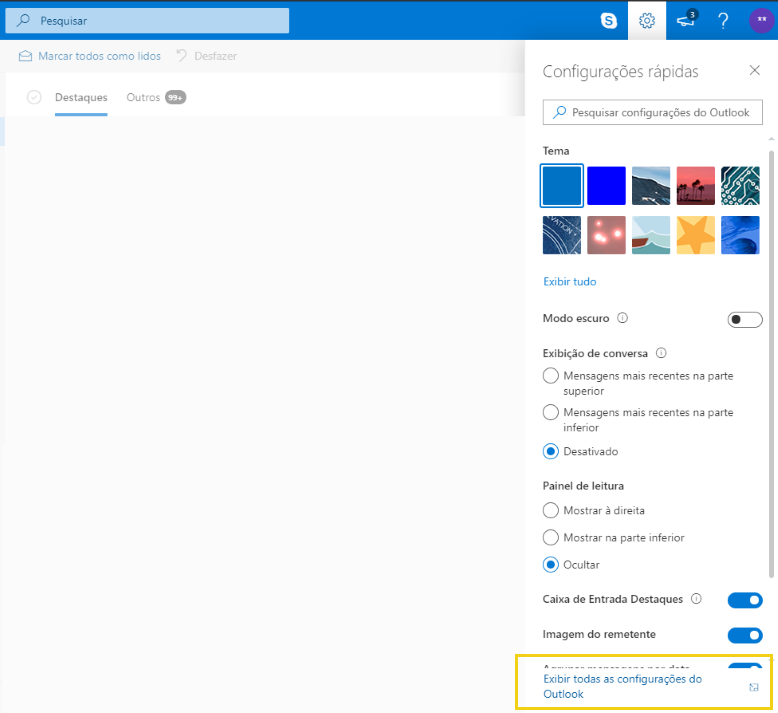This screenshot has height=713, width=778.
Task: Click Exibir tudo themes link
Action: (570, 281)
